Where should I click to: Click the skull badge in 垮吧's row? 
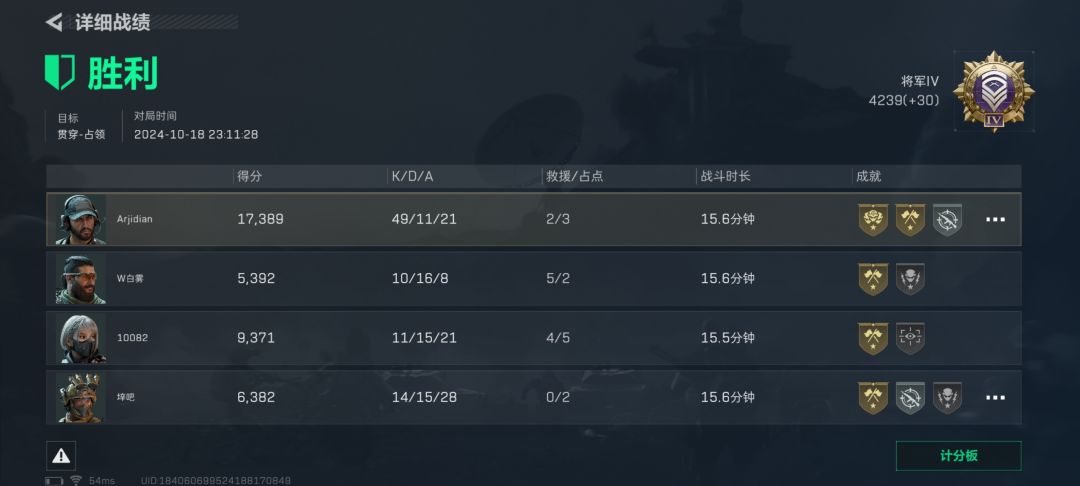pyautogui.click(x=947, y=397)
